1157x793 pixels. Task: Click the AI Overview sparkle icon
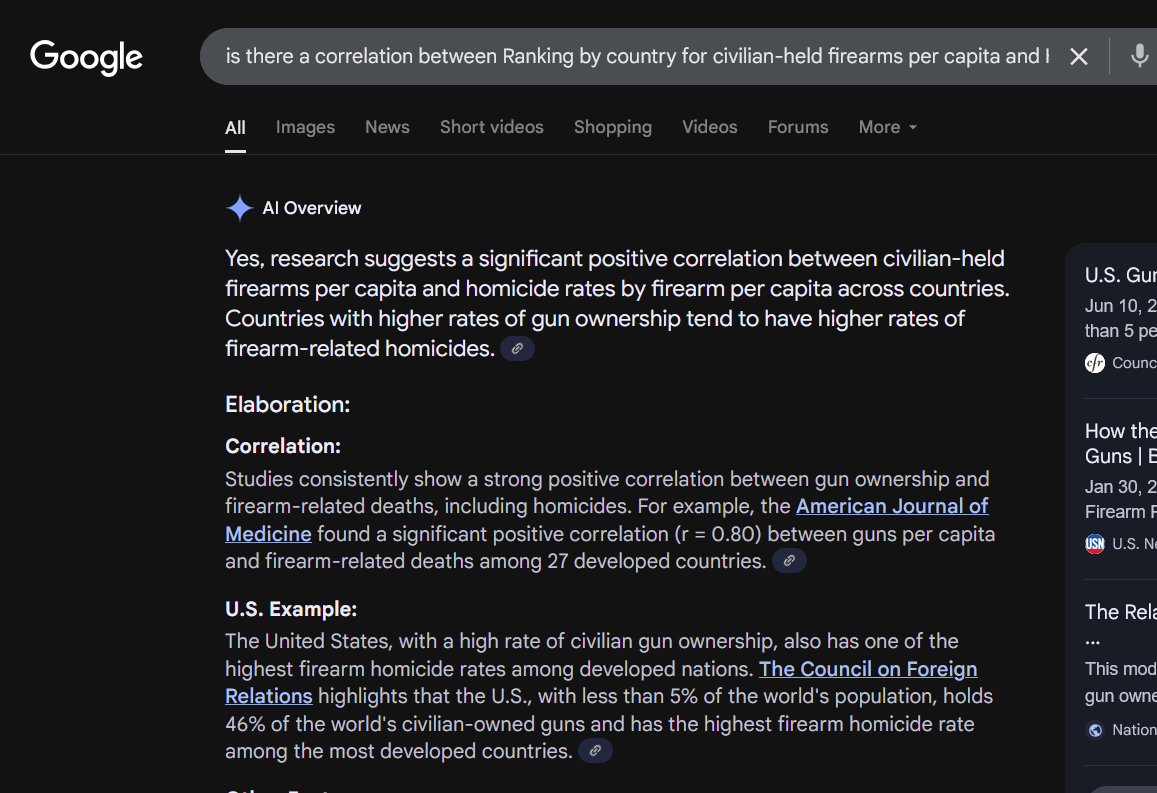point(240,208)
